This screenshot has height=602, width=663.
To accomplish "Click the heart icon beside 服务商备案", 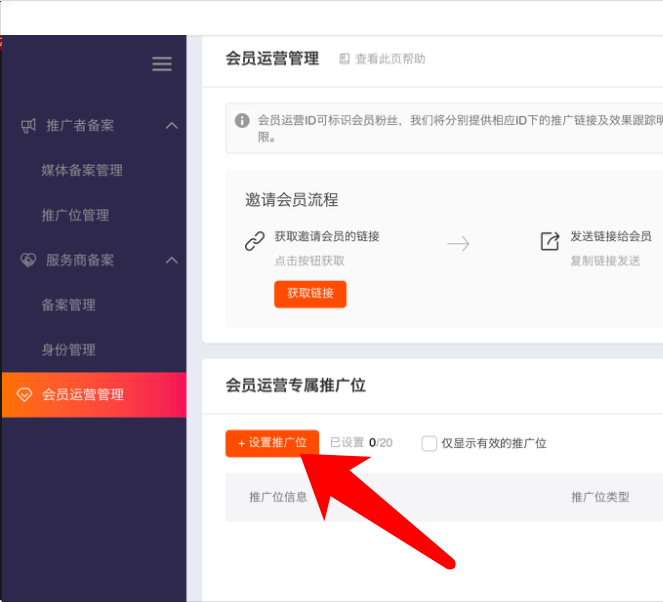I will coord(28,260).
